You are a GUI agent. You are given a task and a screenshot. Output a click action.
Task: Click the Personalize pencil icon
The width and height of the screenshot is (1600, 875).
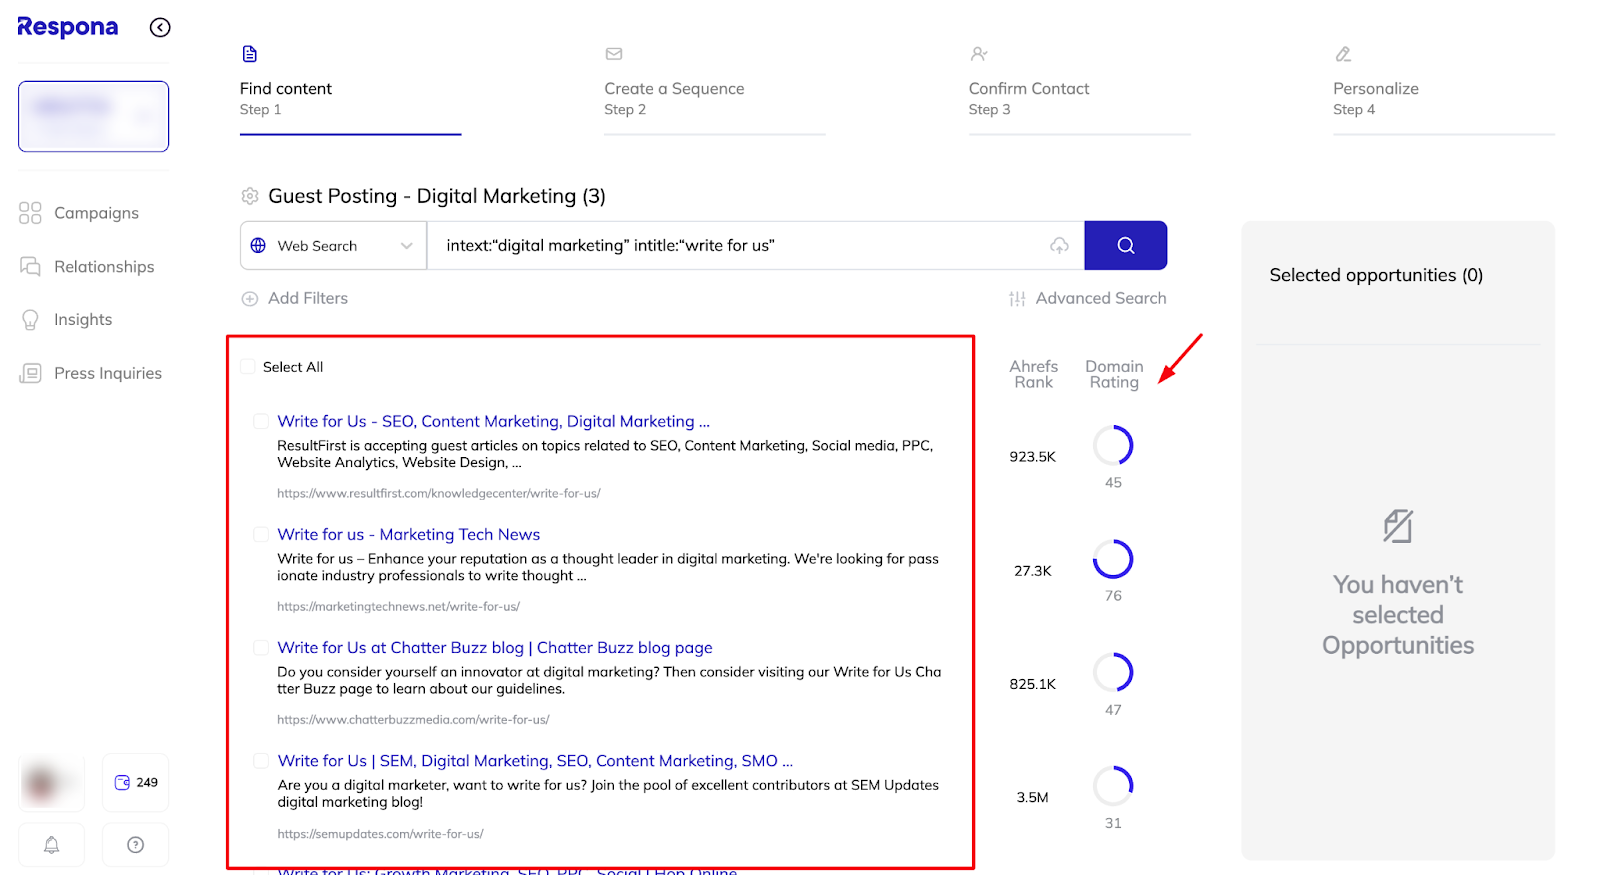coord(1343,54)
